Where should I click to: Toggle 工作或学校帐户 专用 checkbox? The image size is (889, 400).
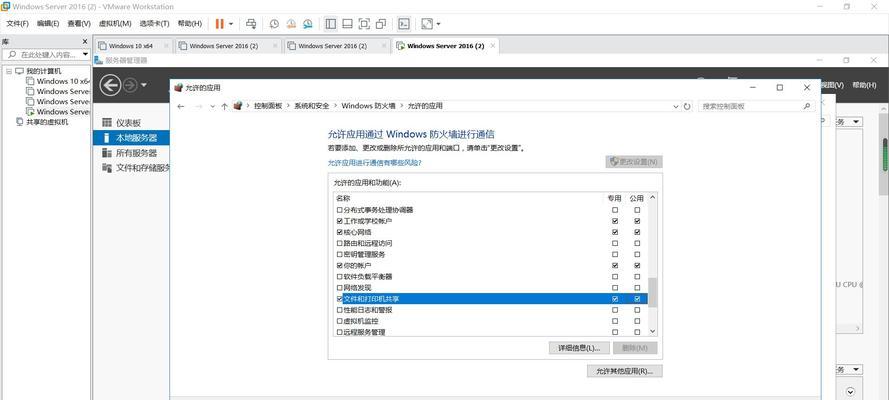click(x=615, y=221)
